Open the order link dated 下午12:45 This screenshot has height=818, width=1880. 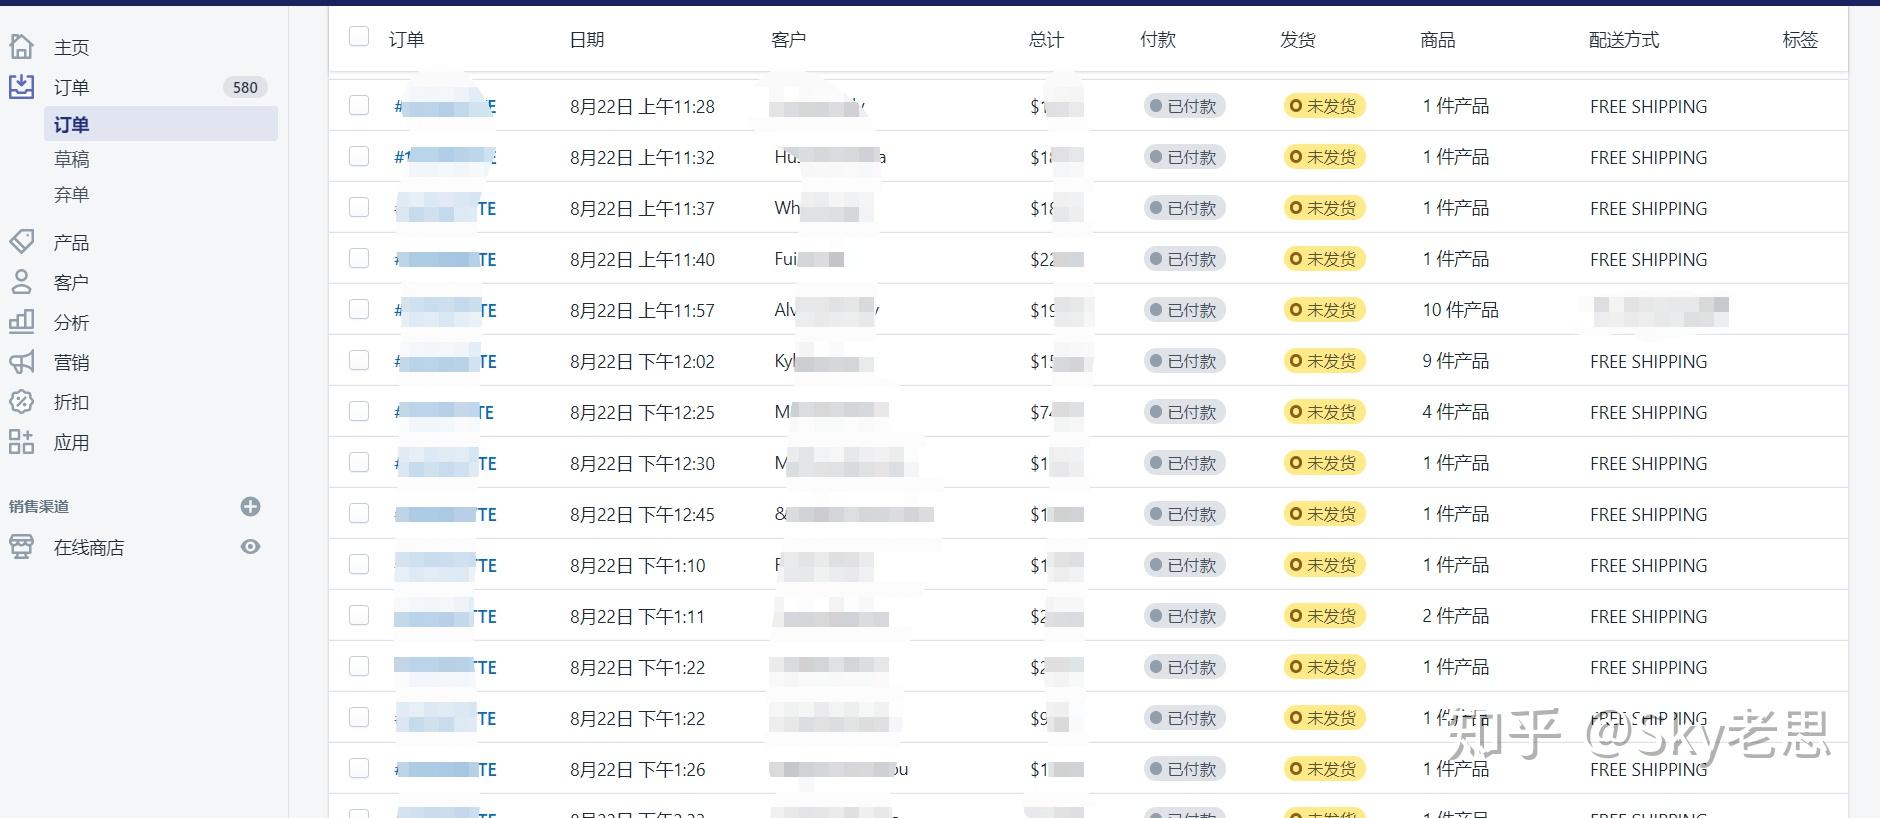pos(446,514)
